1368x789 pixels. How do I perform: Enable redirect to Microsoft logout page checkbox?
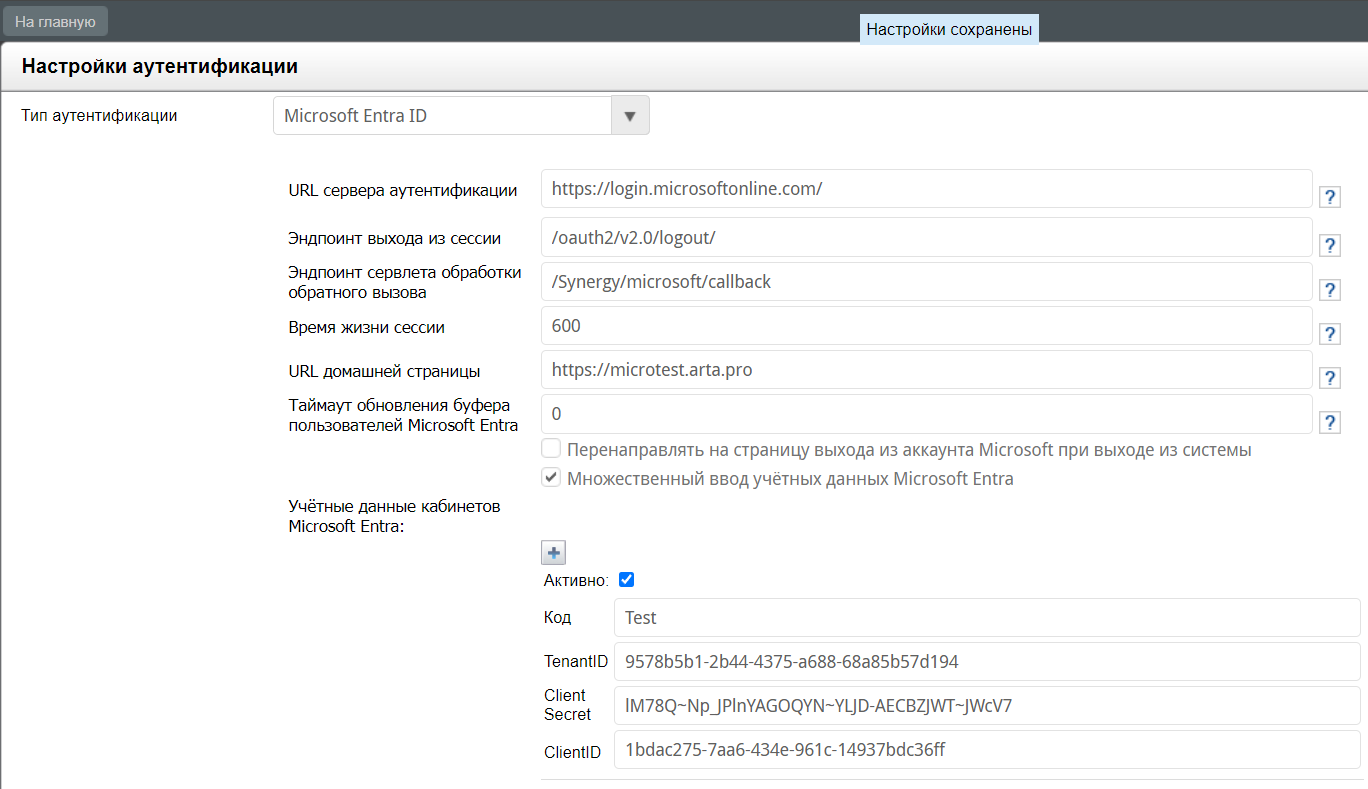551,449
